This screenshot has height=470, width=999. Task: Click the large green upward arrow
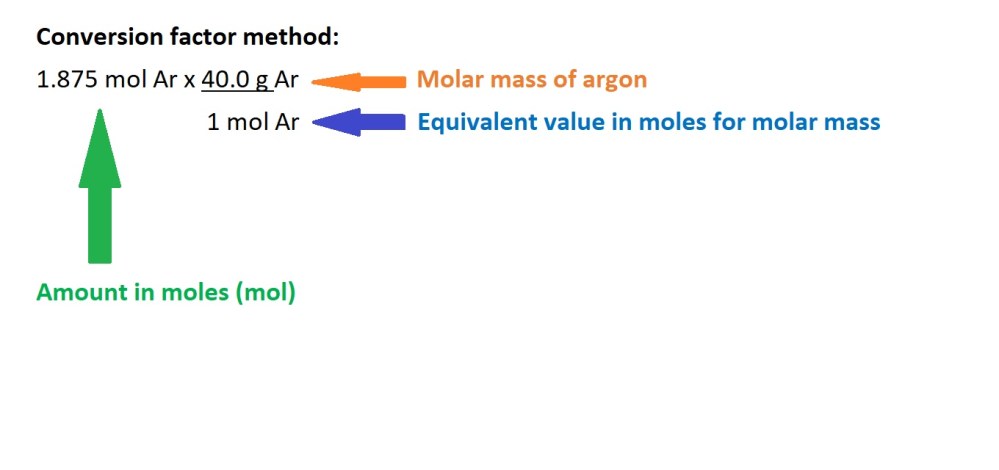(99, 188)
